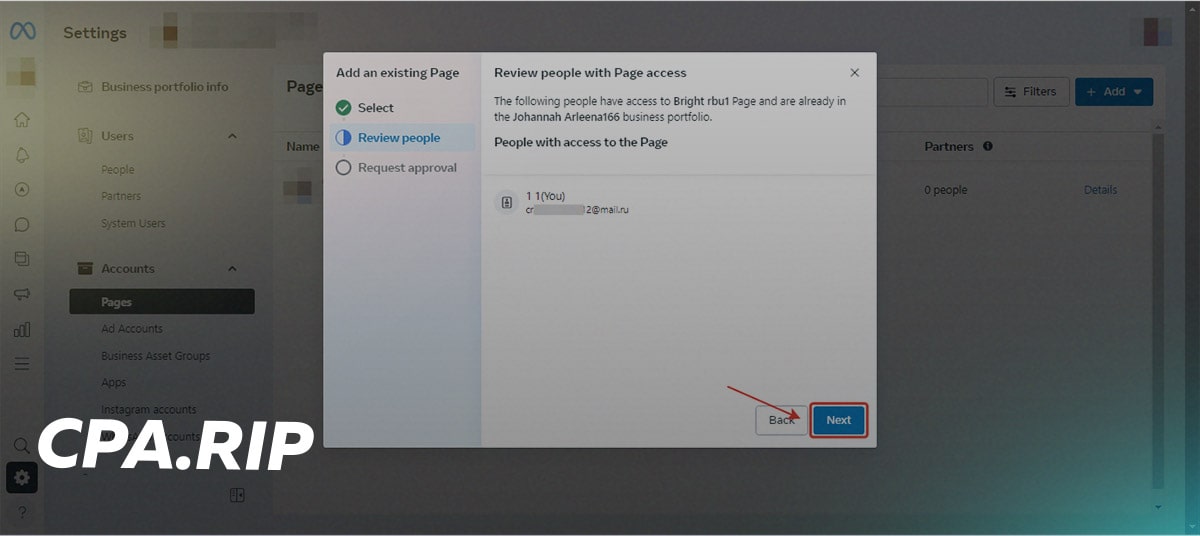
Task: Collapse the Users section chevron
Action: coord(233,136)
